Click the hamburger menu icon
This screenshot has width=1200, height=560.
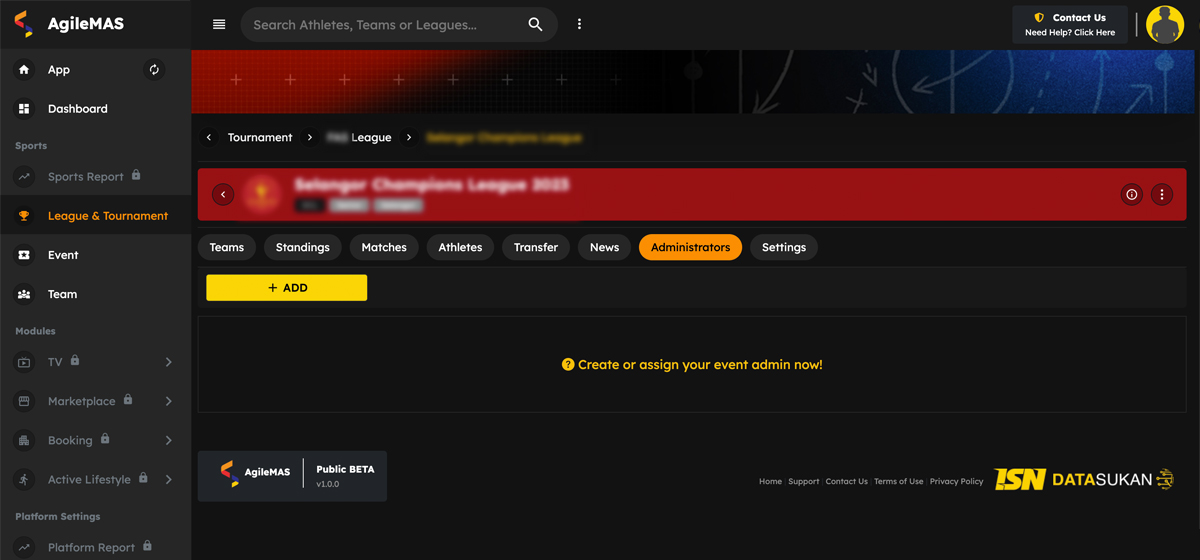pos(219,25)
